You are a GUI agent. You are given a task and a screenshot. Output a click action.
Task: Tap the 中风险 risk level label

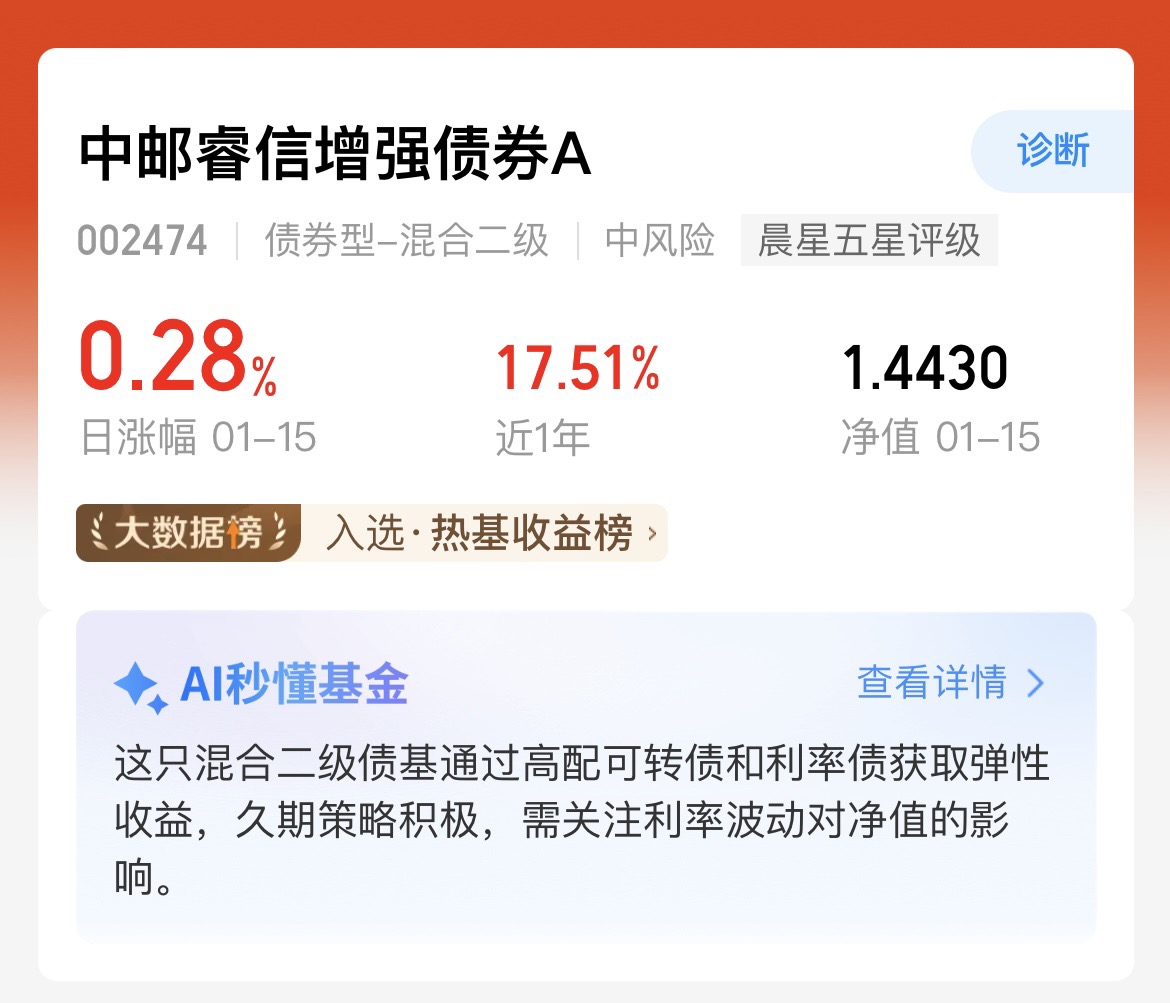click(x=660, y=240)
